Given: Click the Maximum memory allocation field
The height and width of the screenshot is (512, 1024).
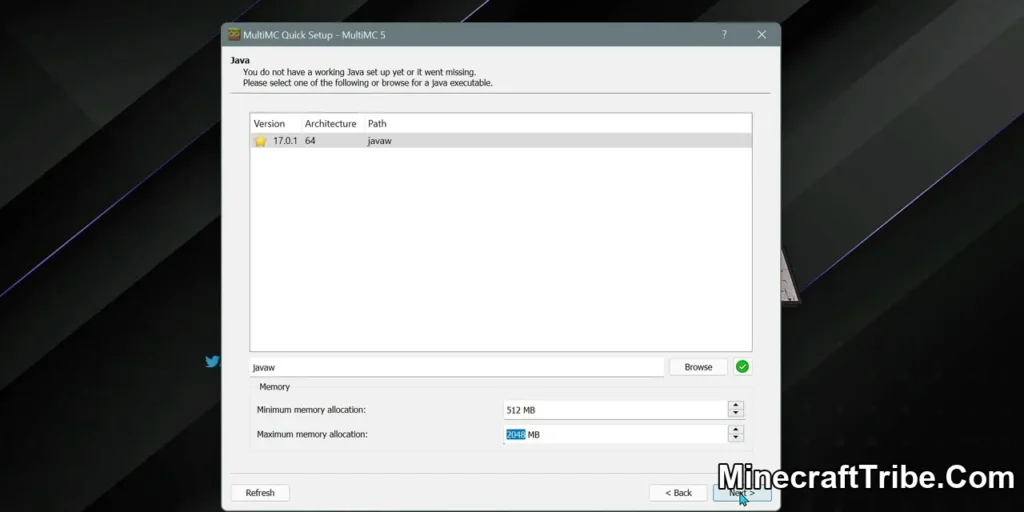Looking at the screenshot, I should click(615, 434).
